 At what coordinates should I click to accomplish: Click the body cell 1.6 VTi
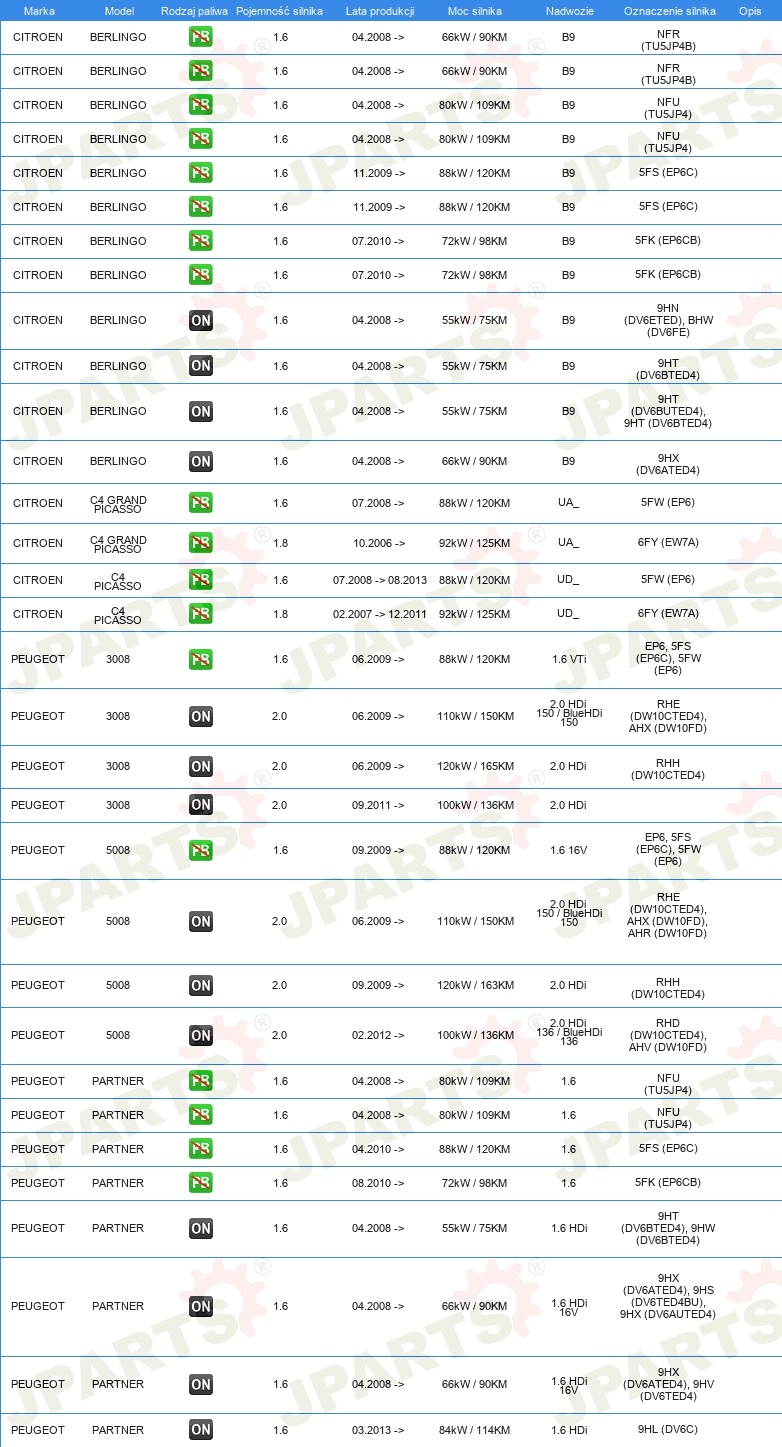click(569, 660)
